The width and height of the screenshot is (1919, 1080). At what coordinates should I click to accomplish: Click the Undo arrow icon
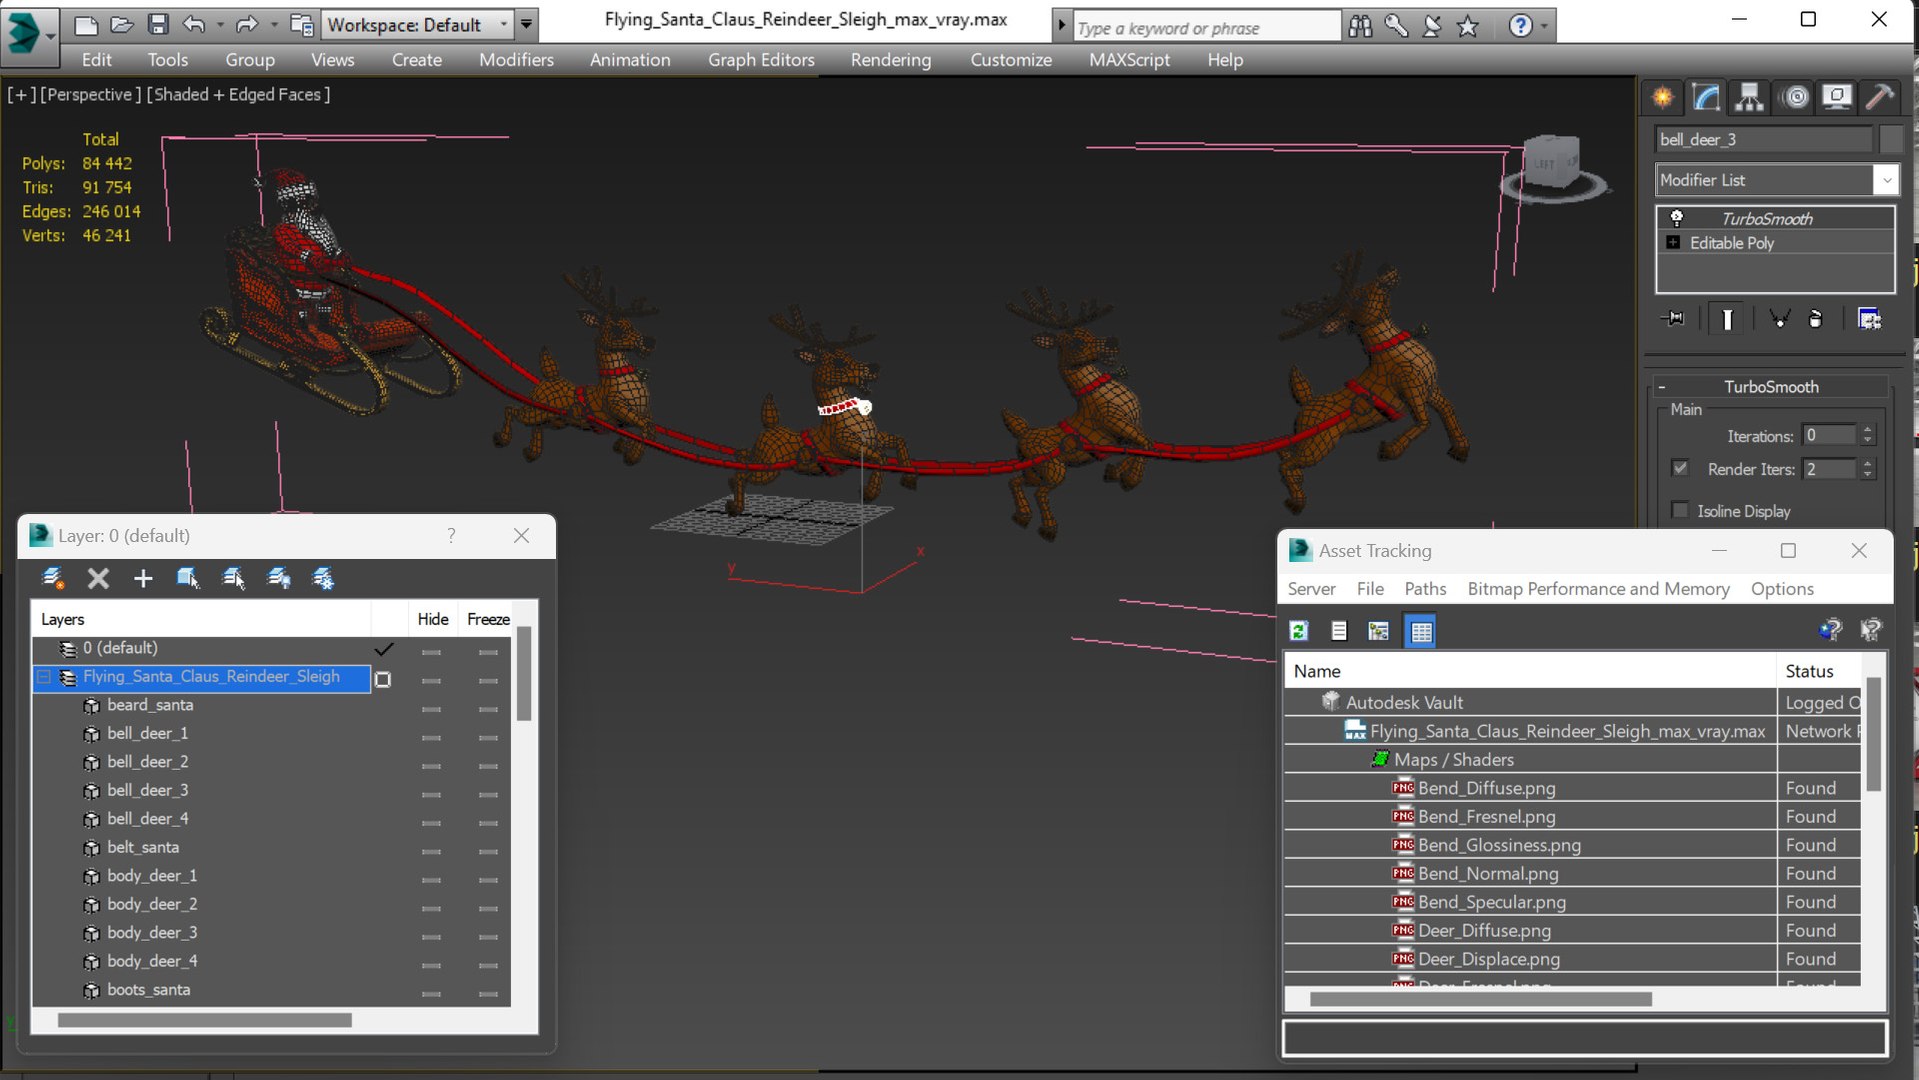coord(194,24)
